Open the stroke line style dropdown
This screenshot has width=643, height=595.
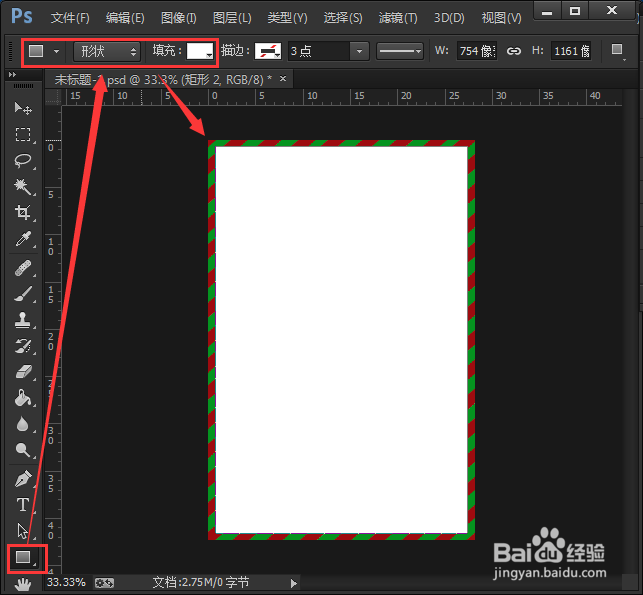[400, 51]
